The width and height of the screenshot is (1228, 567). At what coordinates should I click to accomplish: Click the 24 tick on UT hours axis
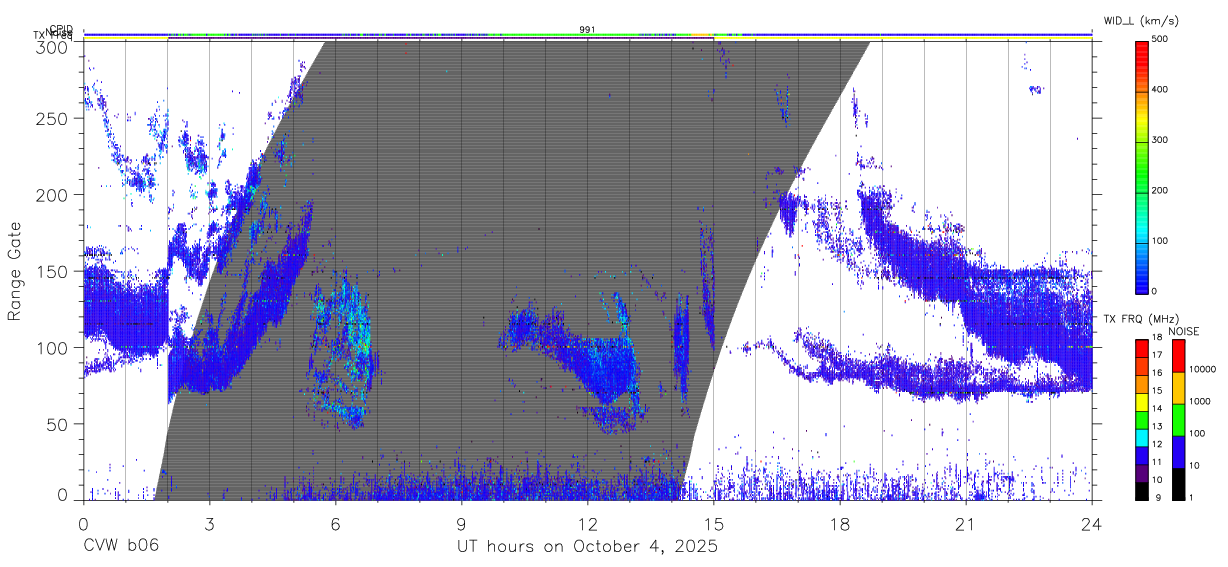[1092, 524]
